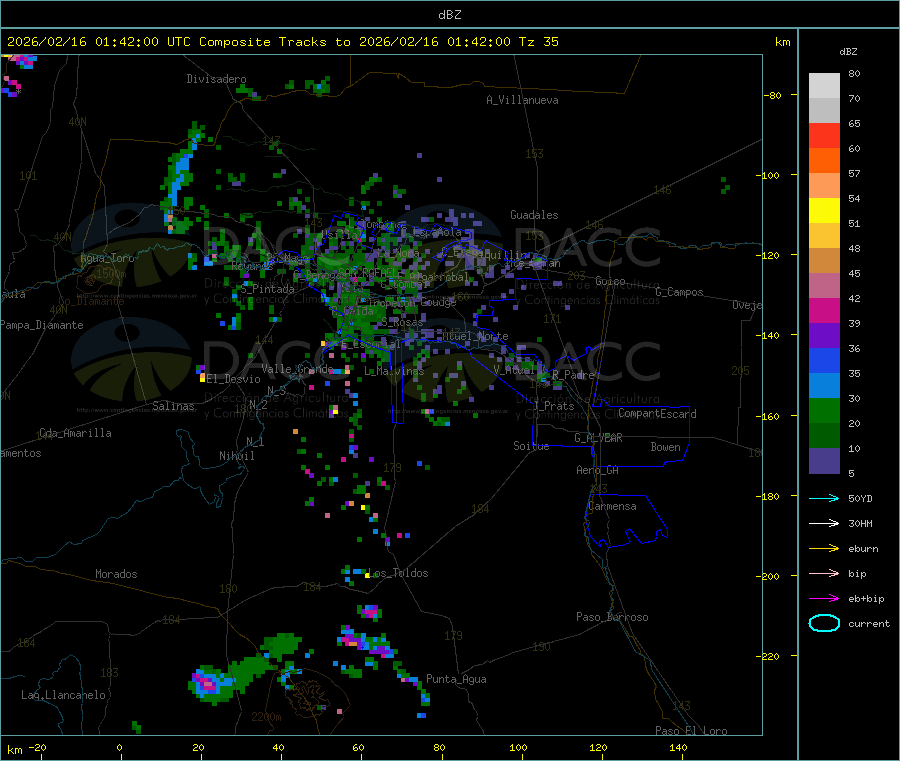
Task: Click the Paso_El_Loro map label
Action: click(x=691, y=731)
